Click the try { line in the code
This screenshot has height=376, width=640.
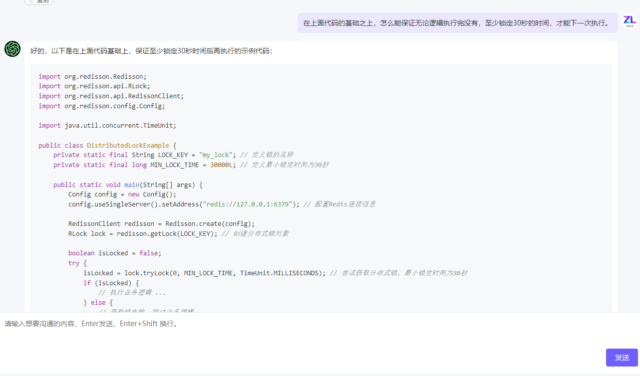(x=78, y=263)
